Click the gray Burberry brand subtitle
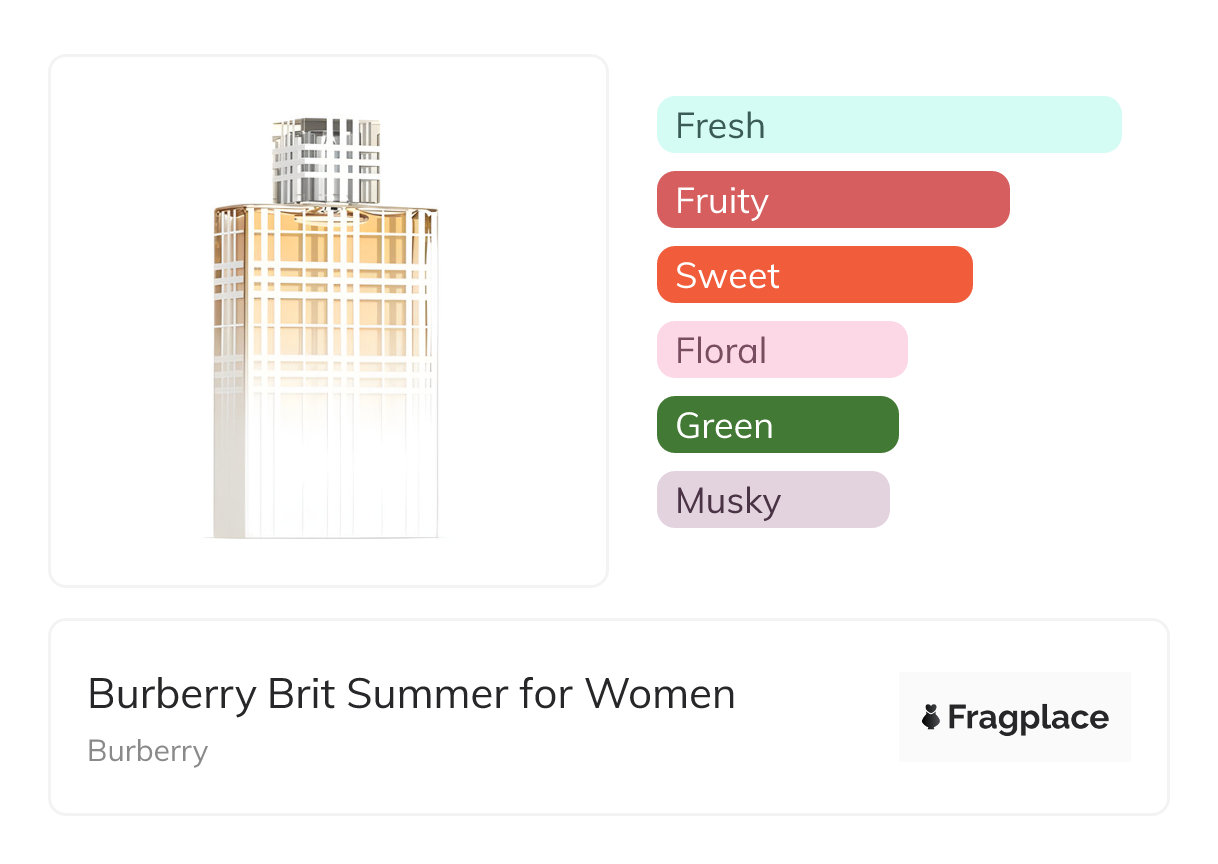Viewport: 1218px width, 864px height. [148, 751]
